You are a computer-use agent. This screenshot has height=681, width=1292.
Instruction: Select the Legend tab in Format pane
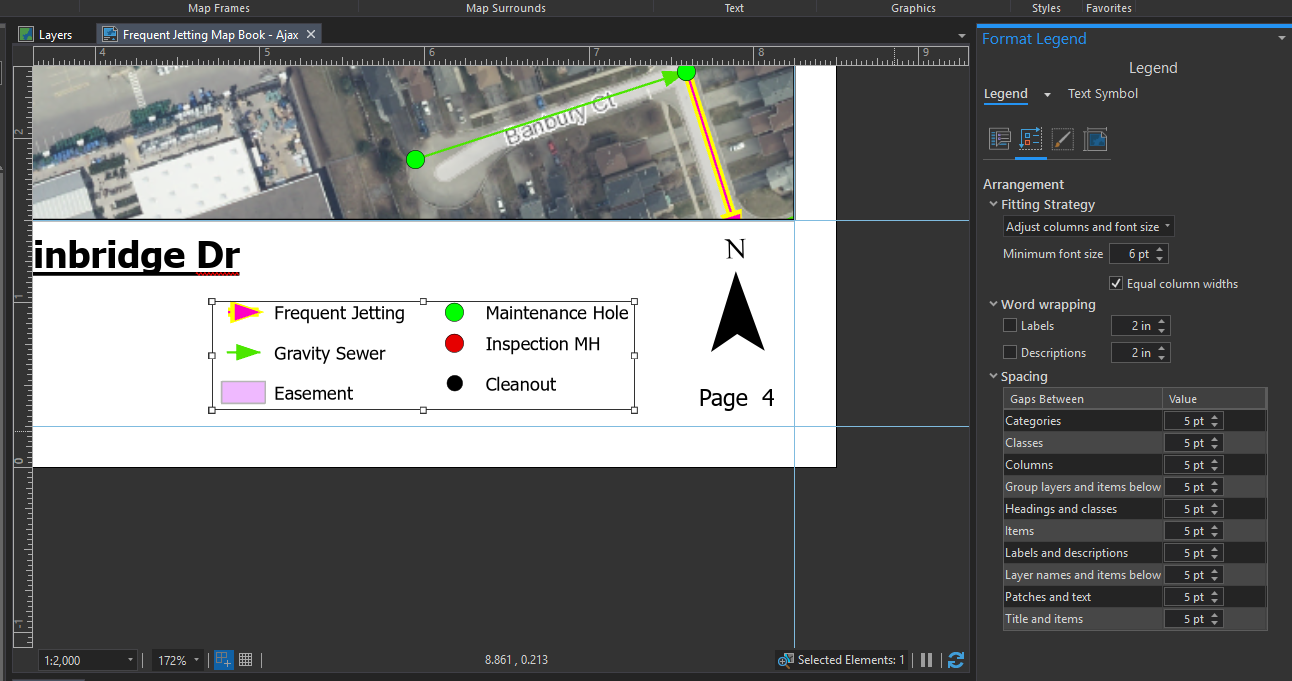(x=1006, y=94)
